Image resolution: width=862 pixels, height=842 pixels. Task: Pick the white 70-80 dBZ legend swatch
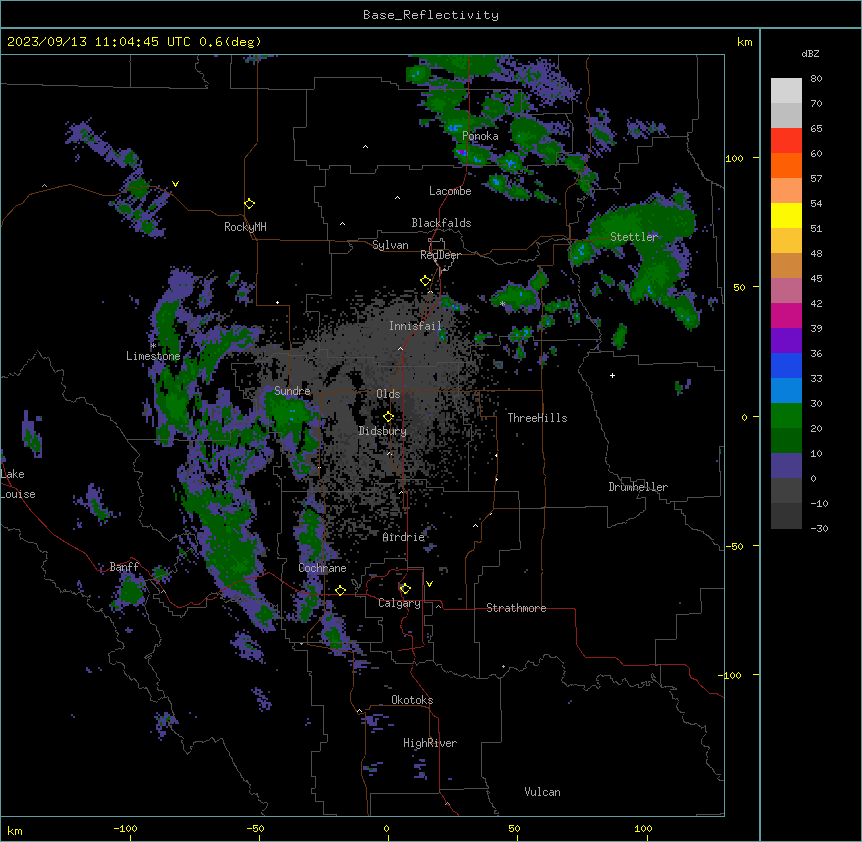pyautogui.click(x=786, y=91)
